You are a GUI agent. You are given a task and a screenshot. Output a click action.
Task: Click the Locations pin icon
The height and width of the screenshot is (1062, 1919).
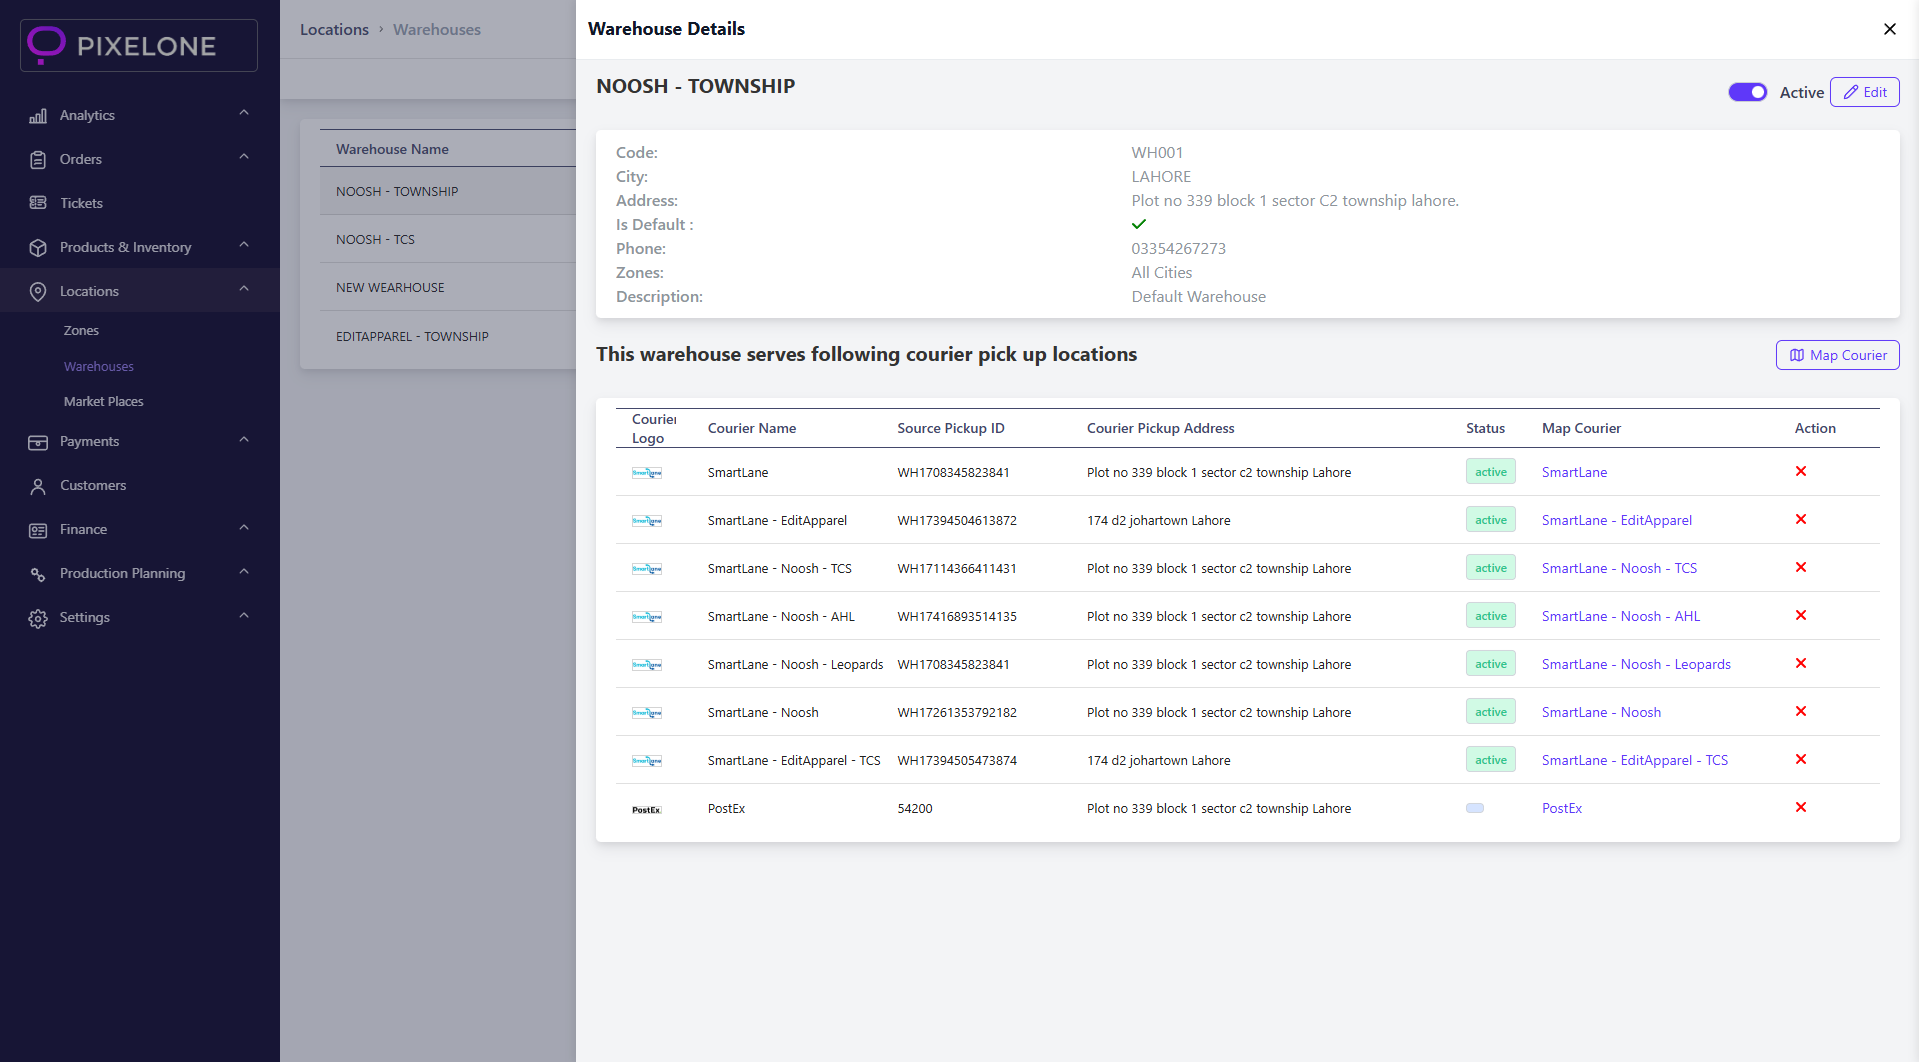click(x=38, y=292)
